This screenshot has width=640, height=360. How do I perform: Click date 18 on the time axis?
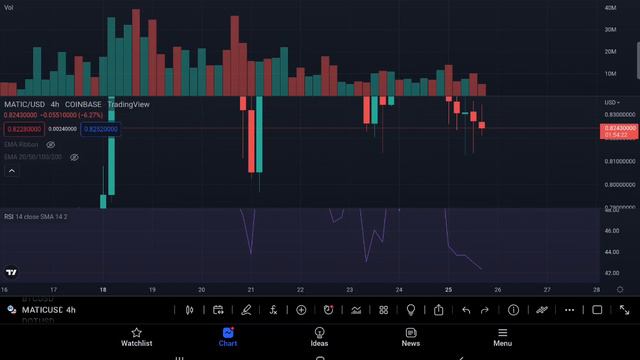tap(103, 290)
